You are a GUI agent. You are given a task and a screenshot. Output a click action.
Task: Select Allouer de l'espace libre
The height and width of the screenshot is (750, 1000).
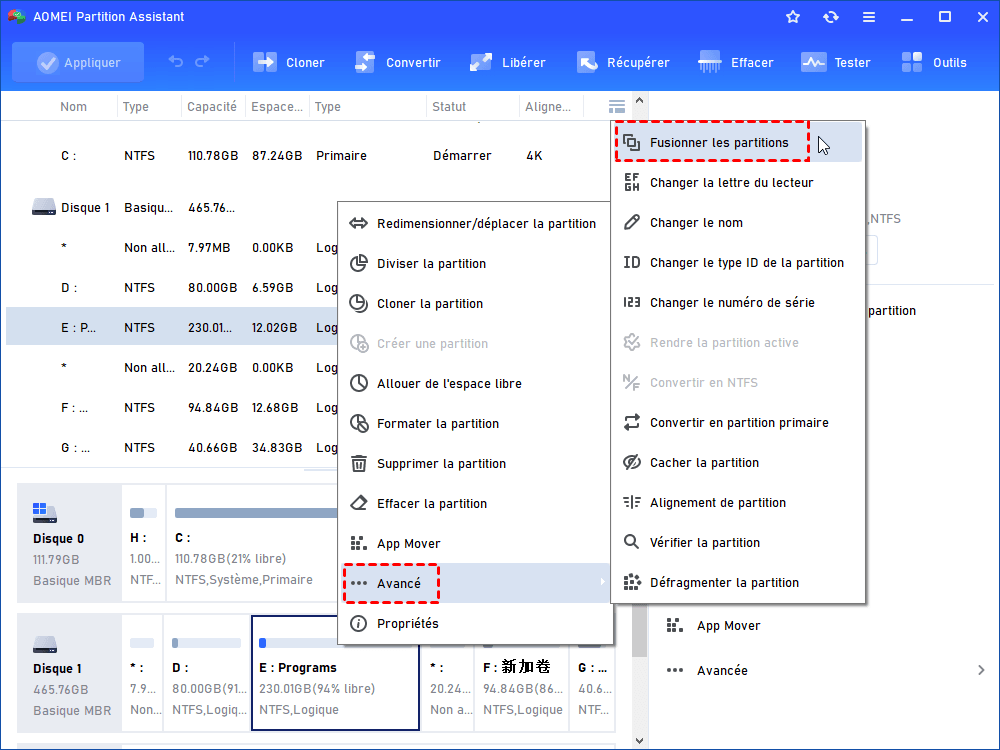475,383
